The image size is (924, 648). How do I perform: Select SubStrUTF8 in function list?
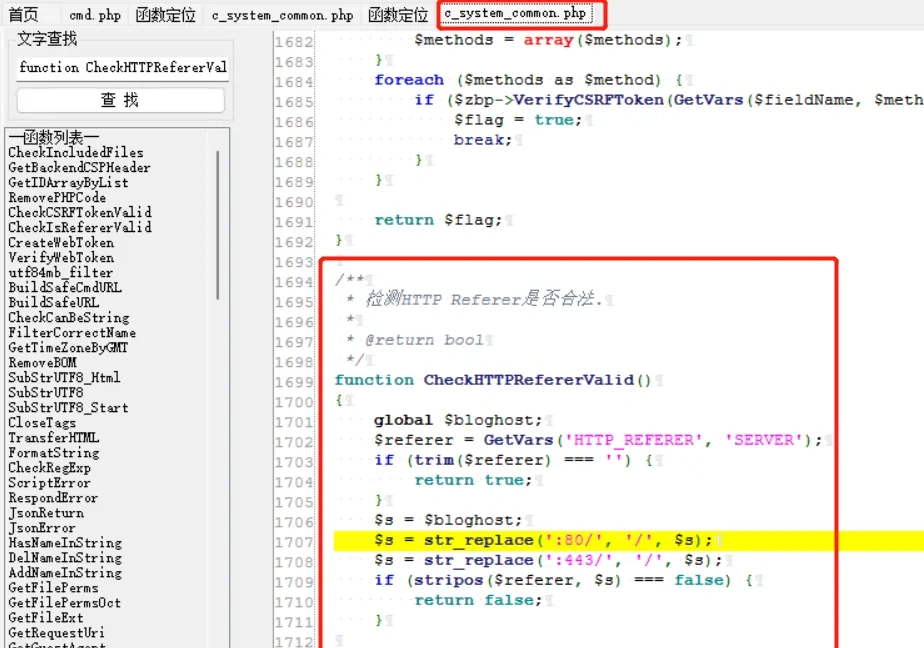point(45,392)
